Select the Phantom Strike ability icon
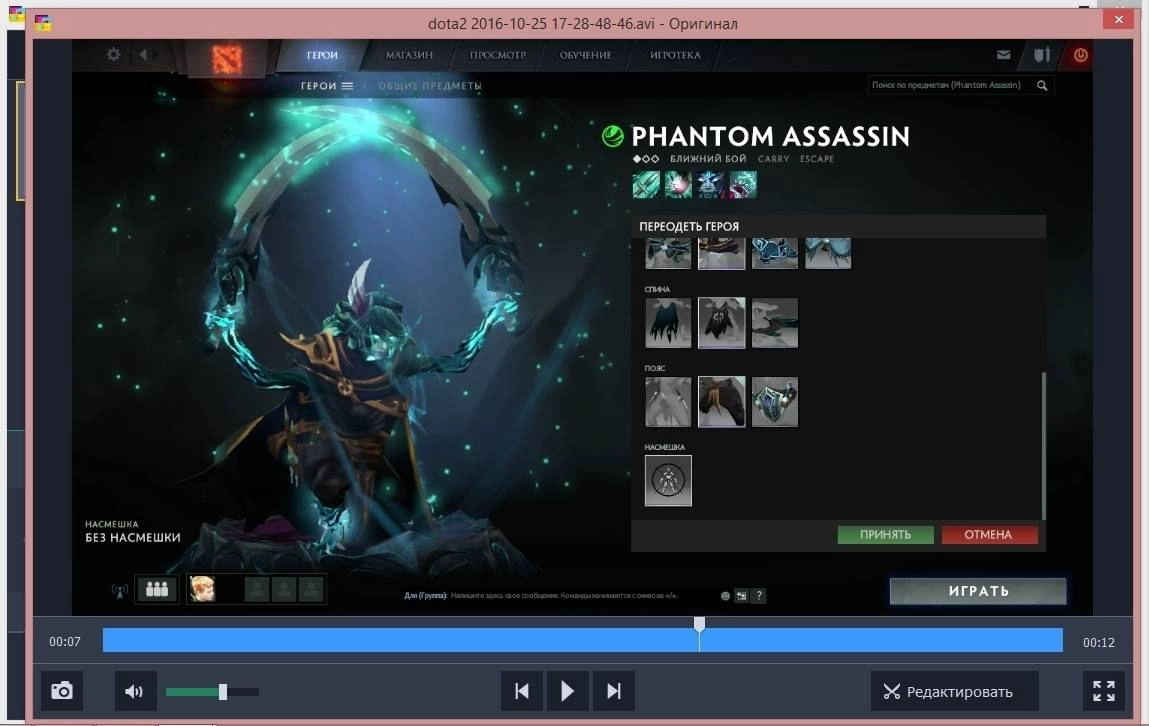 pyautogui.click(x=678, y=185)
